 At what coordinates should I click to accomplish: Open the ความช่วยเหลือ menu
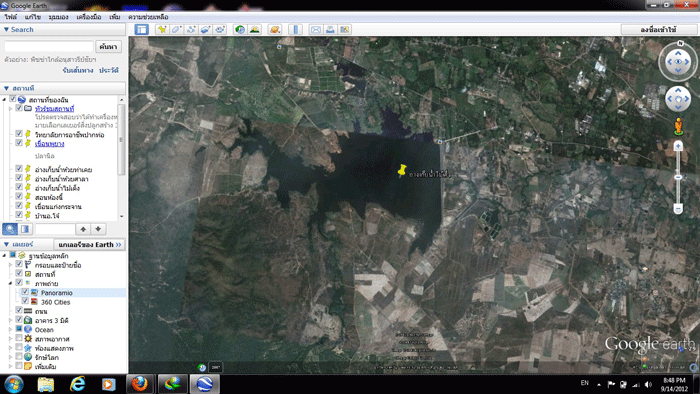148,17
